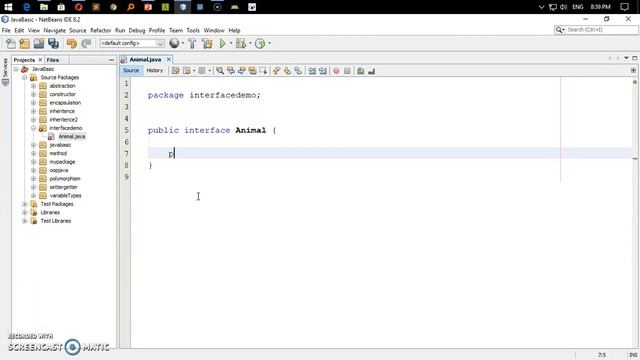Click the Save All toolbar icon
Screen dimensions: 640x360
[53, 43]
